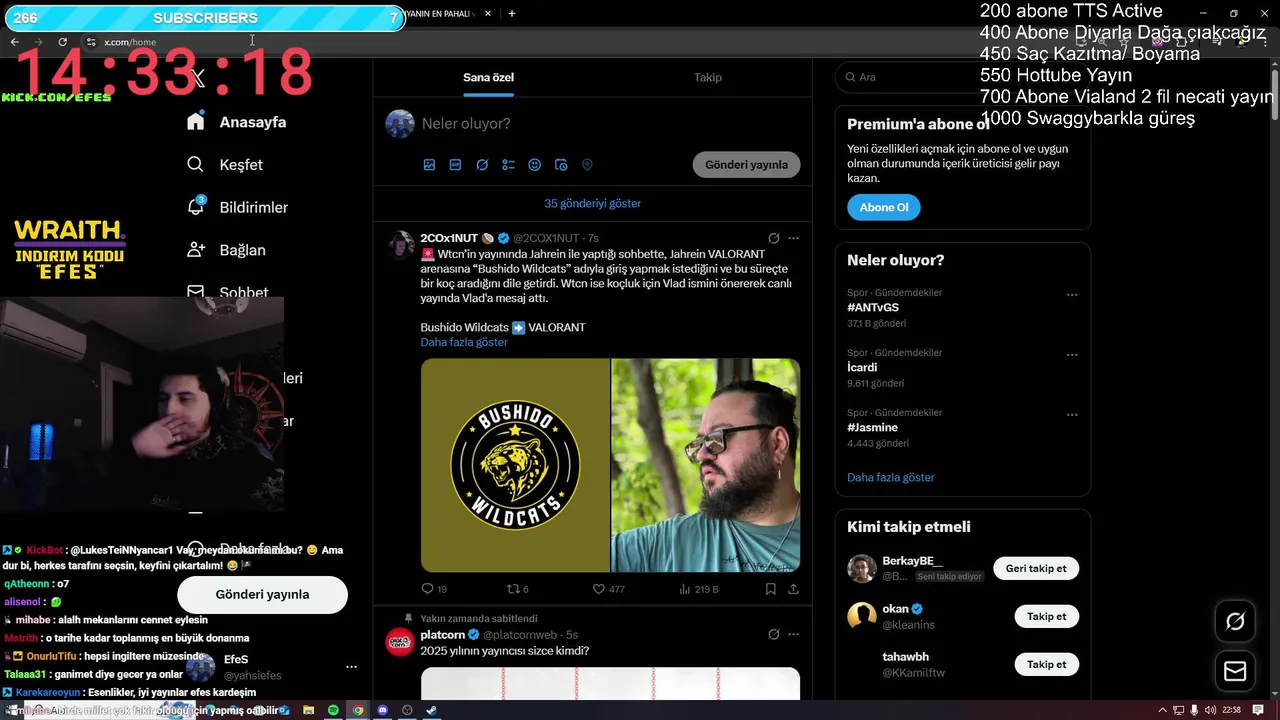Show the 35 new posts
The height and width of the screenshot is (720, 1280).
(593, 203)
